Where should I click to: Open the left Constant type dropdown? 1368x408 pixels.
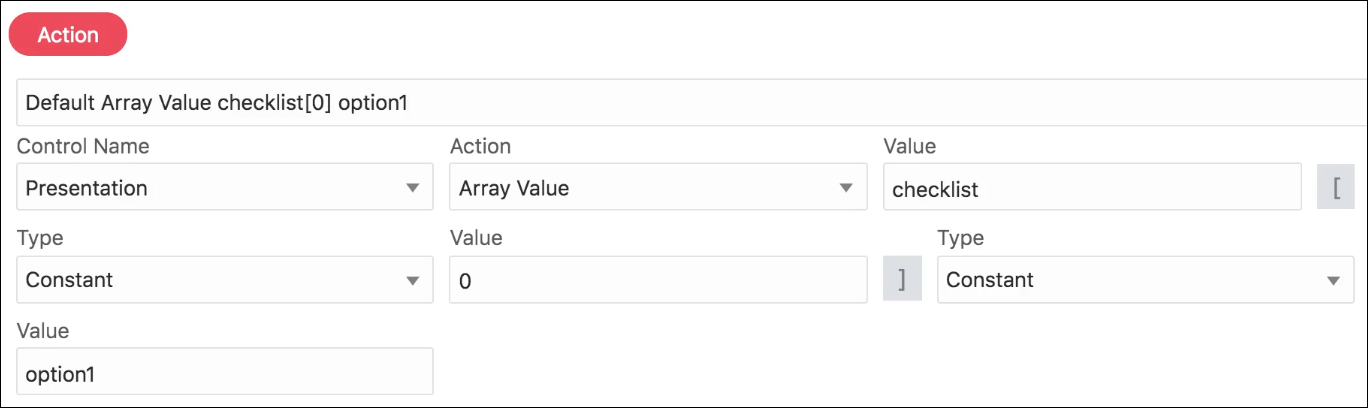[x=225, y=280]
